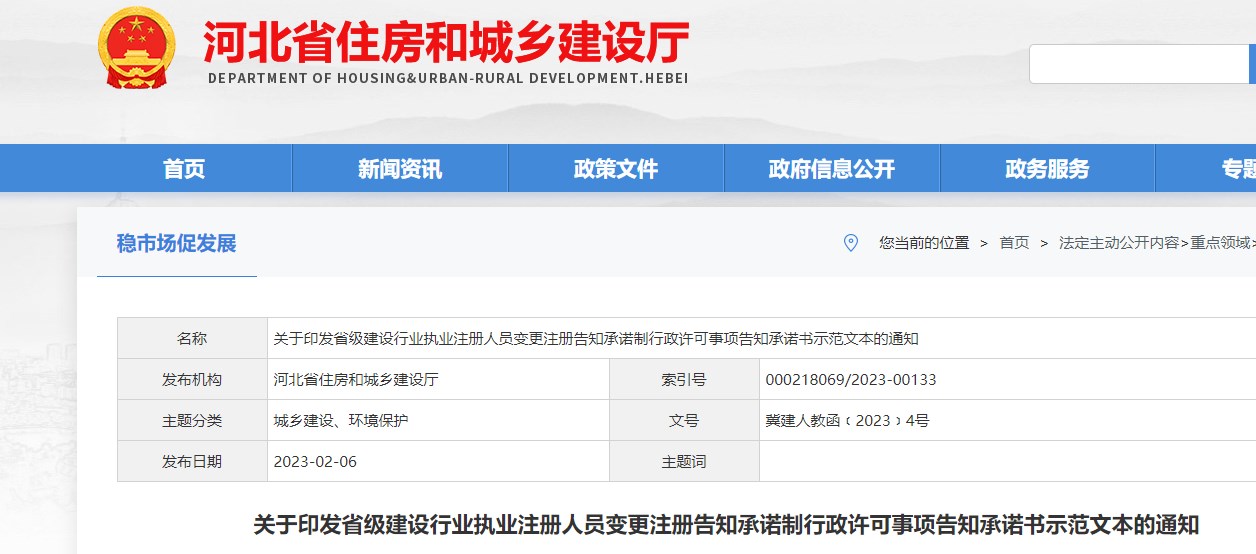
Task: Select the 稳市场促发展 section tab
Action: coord(177,243)
